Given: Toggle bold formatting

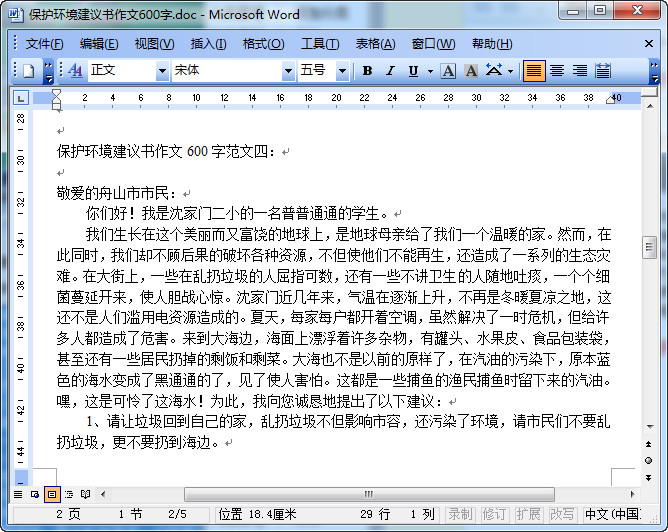Looking at the screenshot, I should 367,71.
